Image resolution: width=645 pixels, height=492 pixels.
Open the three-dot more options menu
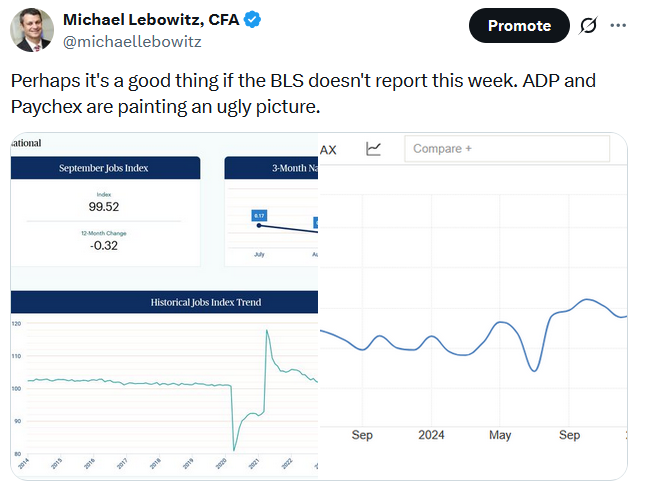pos(621,26)
